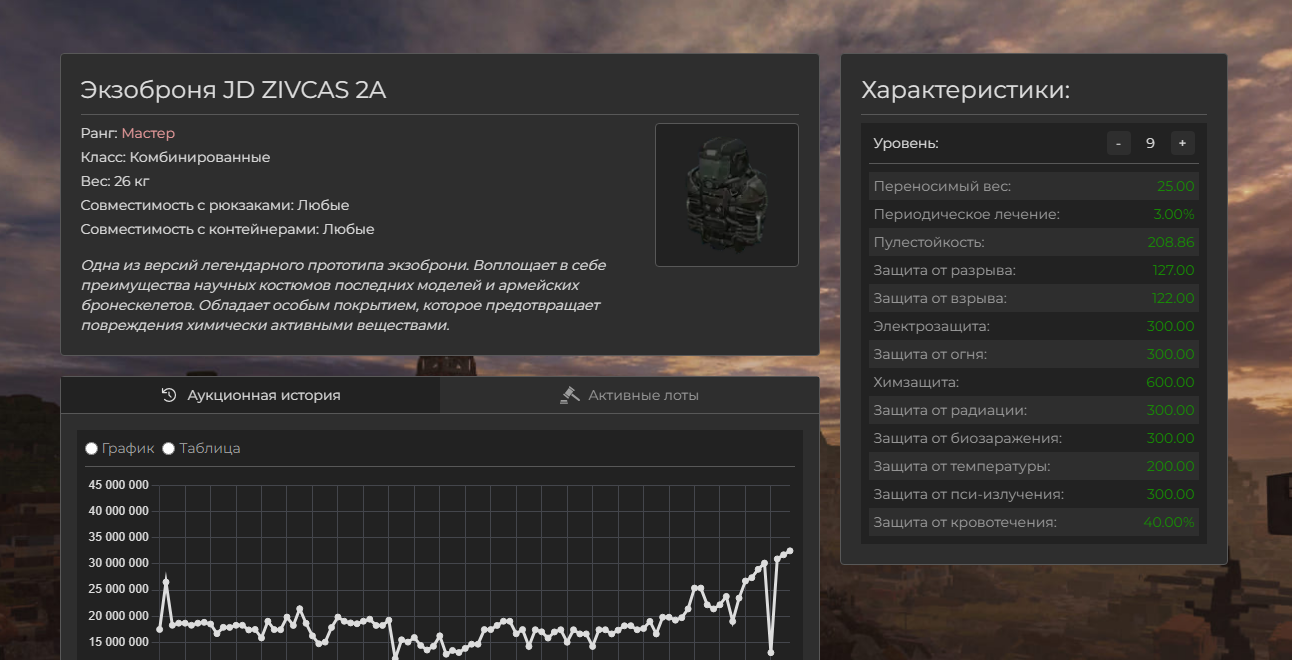The width and height of the screenshot is (1292, 660).
Task: Click the Защита от огня: label
Action: [x=930, y=354]
